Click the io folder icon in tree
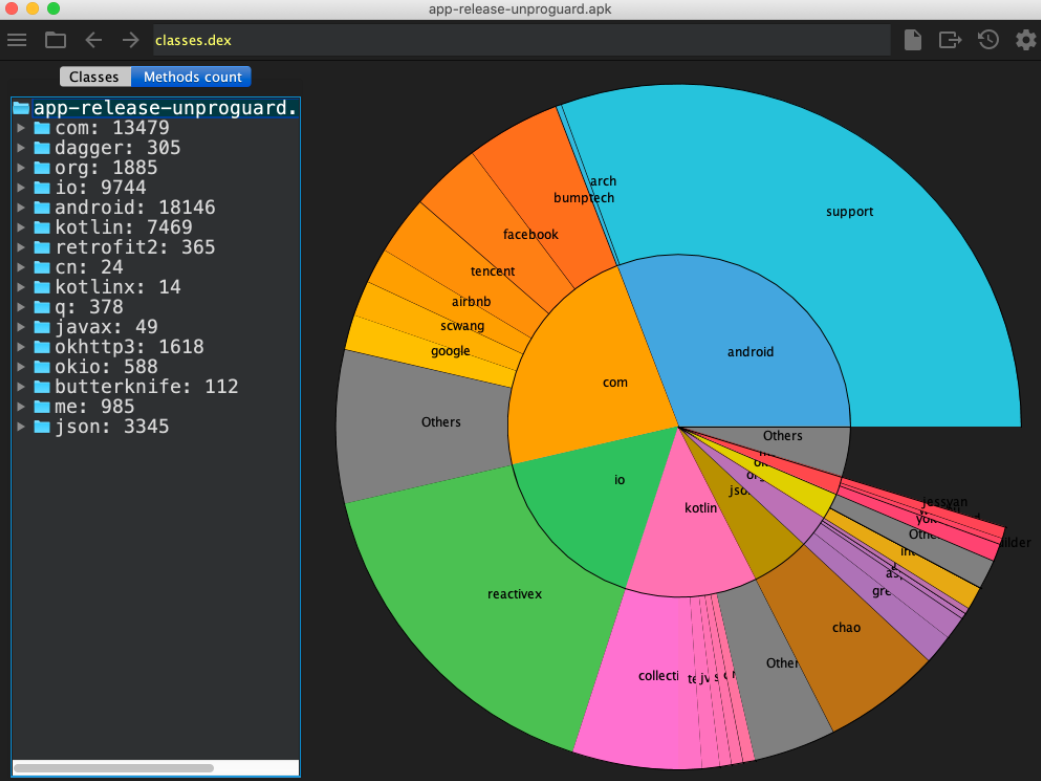The height and width of the screenshot is (781, 1041). [x=42, y=187]
